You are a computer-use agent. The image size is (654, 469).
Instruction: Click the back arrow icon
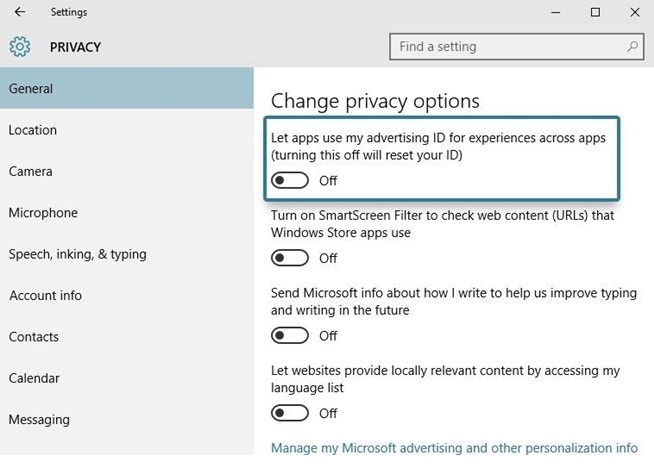20,12
